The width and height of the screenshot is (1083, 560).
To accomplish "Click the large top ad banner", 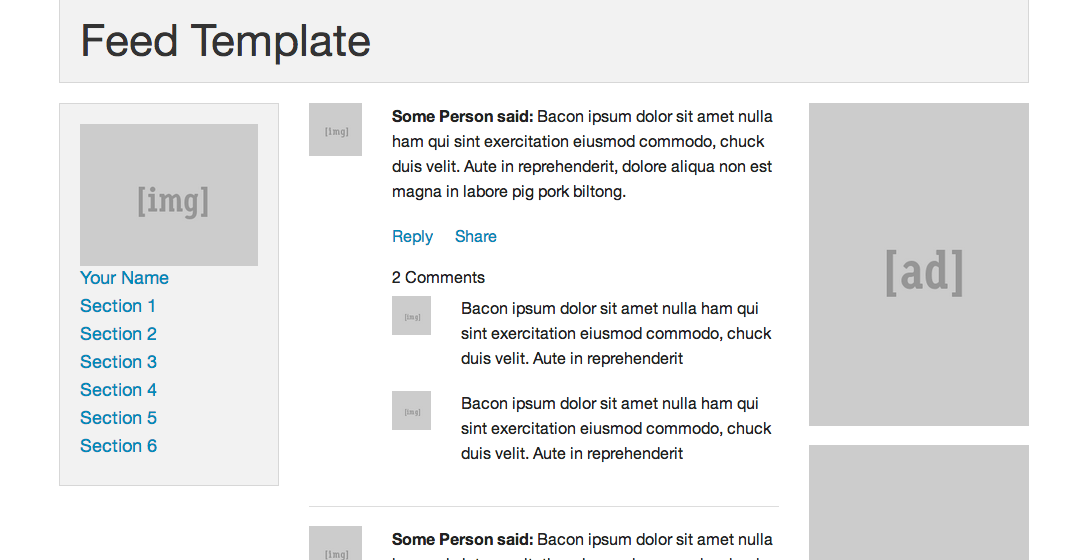I will click(918, 265).
